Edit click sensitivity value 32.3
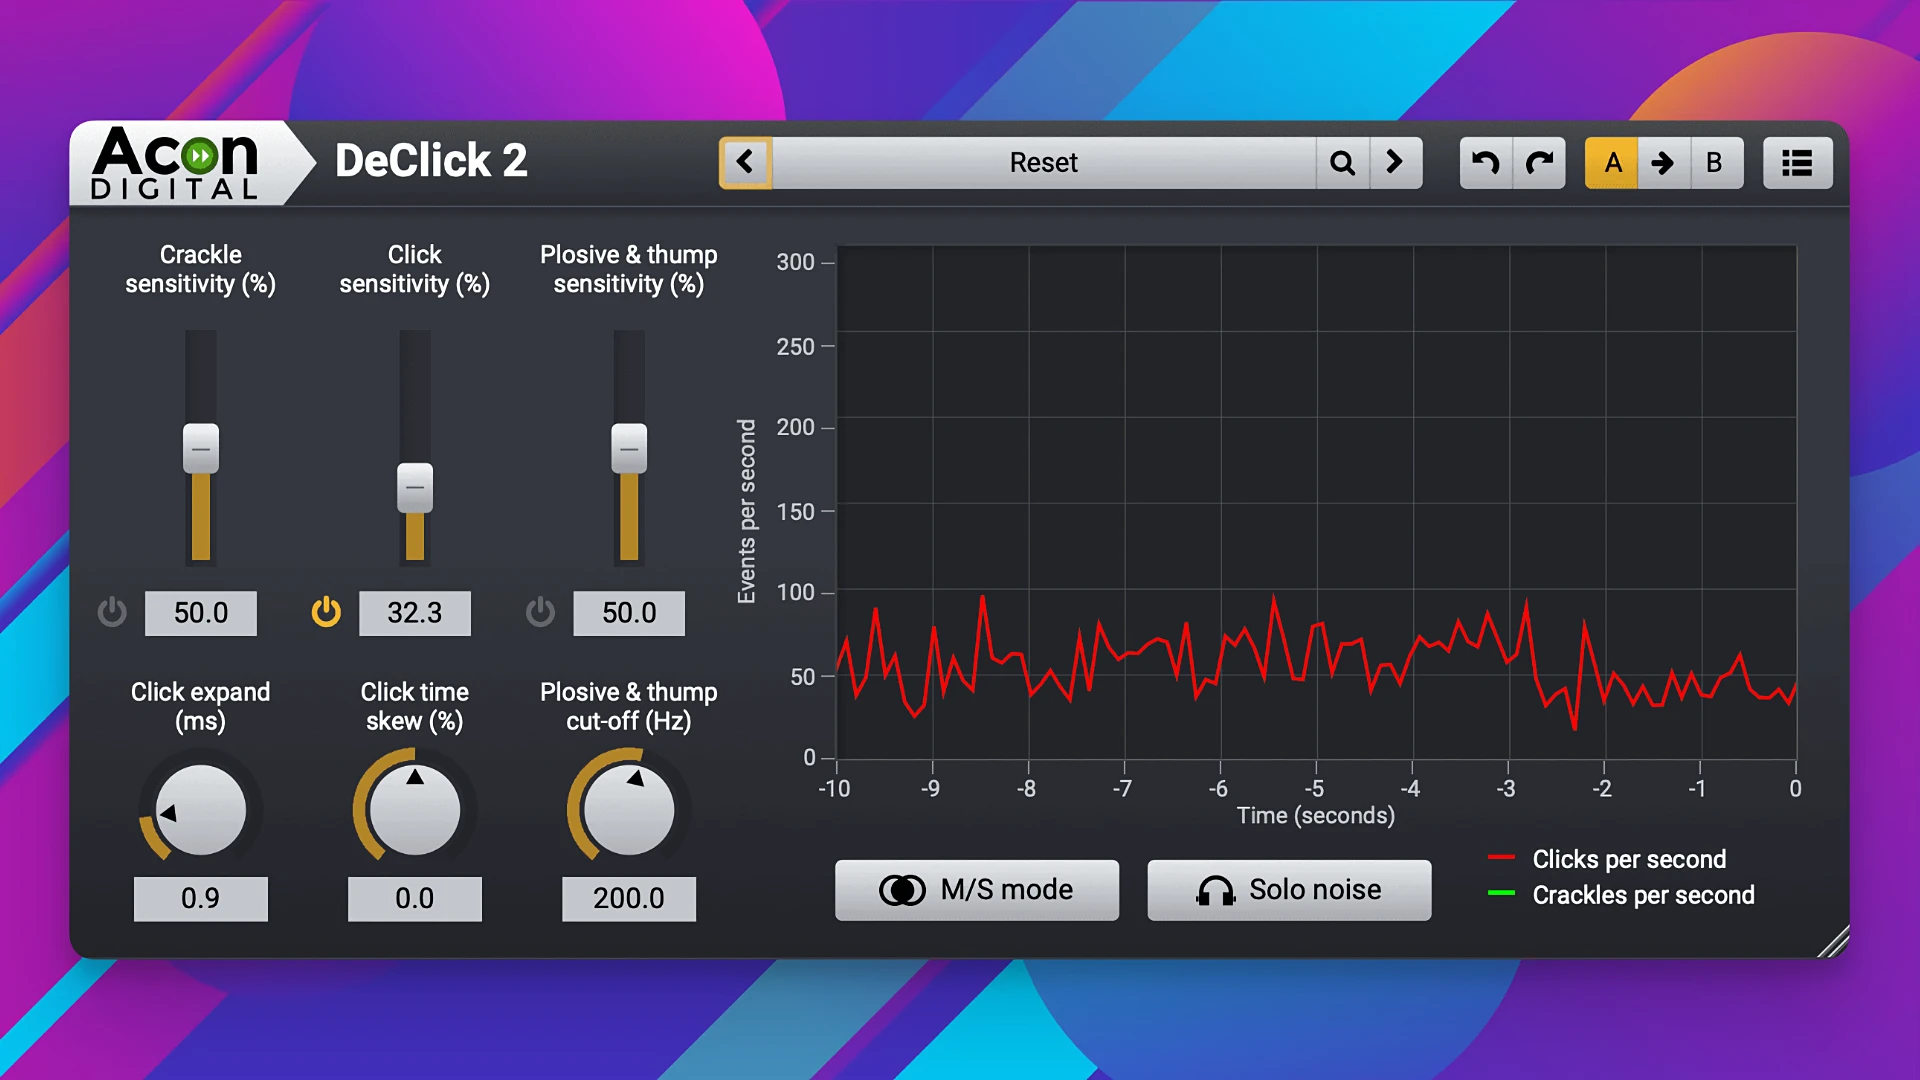The image size is (1920, 1080). [415, 613]
